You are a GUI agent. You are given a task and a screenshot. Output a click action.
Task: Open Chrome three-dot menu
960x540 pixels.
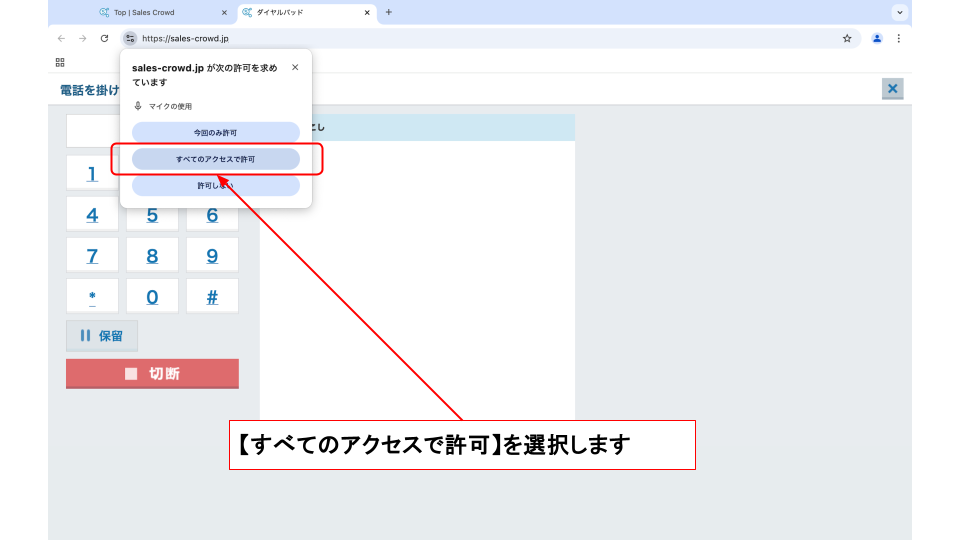tap(898, 38)
